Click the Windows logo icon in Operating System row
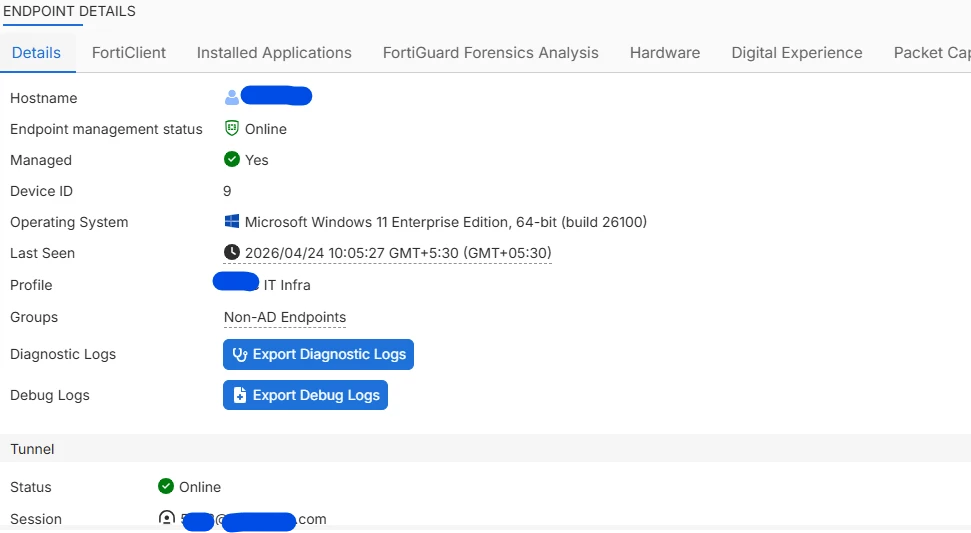971x533 pixels. point(232,221)
